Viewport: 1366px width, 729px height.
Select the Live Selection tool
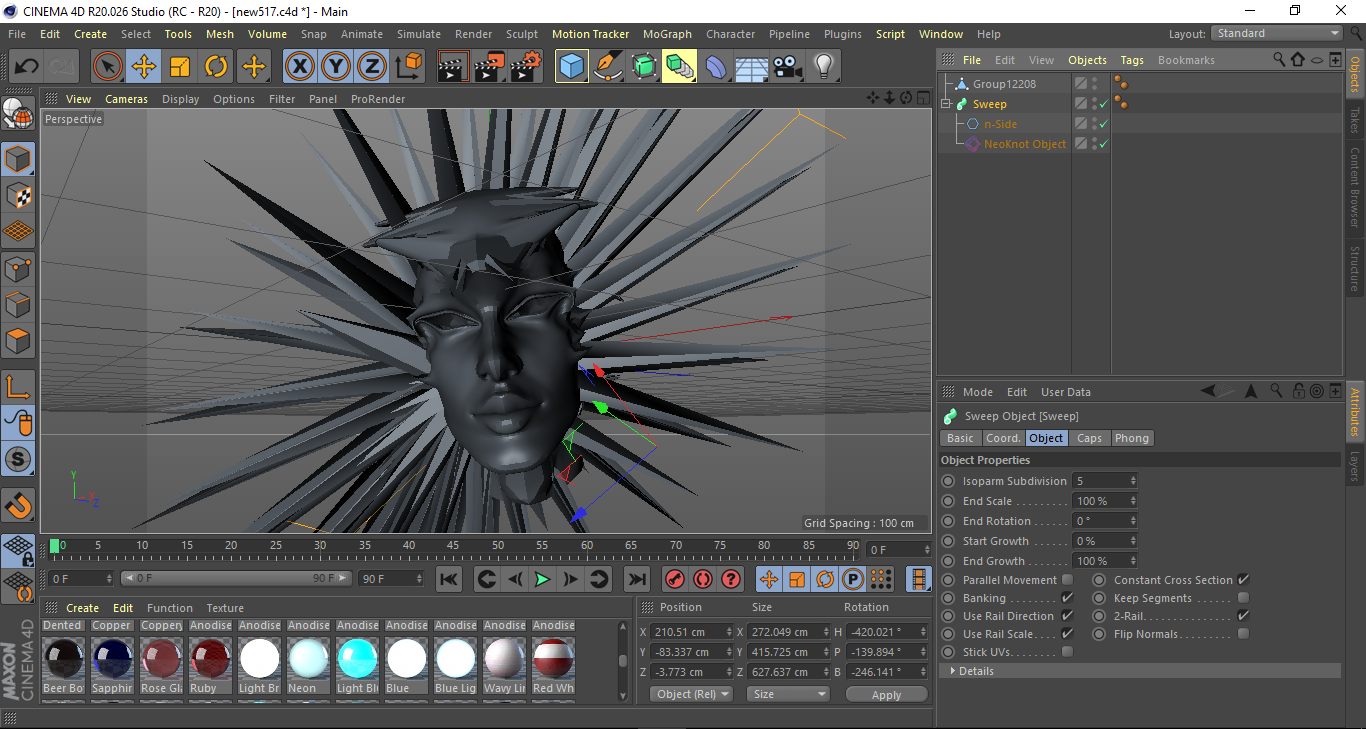click(x=108, y=67)
